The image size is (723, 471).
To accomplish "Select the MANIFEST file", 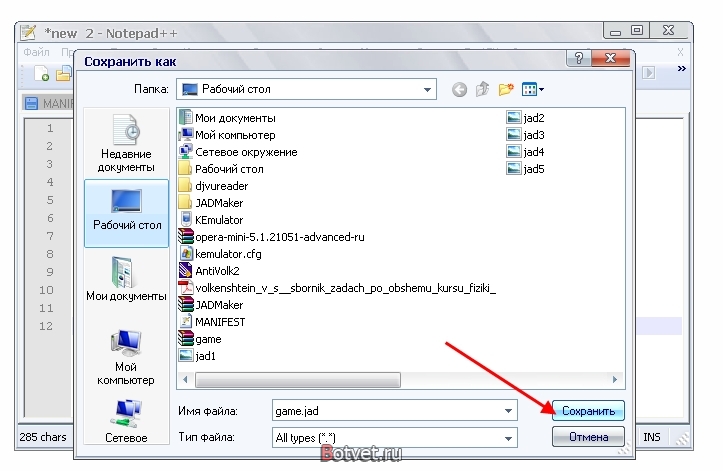I will coord(212,322).
